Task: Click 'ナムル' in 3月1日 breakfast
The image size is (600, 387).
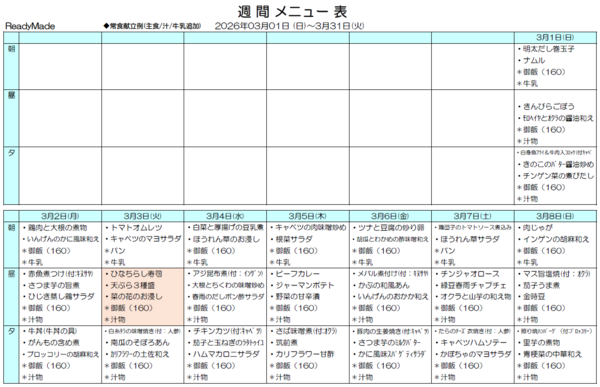Action: click(x=534, y=60)
